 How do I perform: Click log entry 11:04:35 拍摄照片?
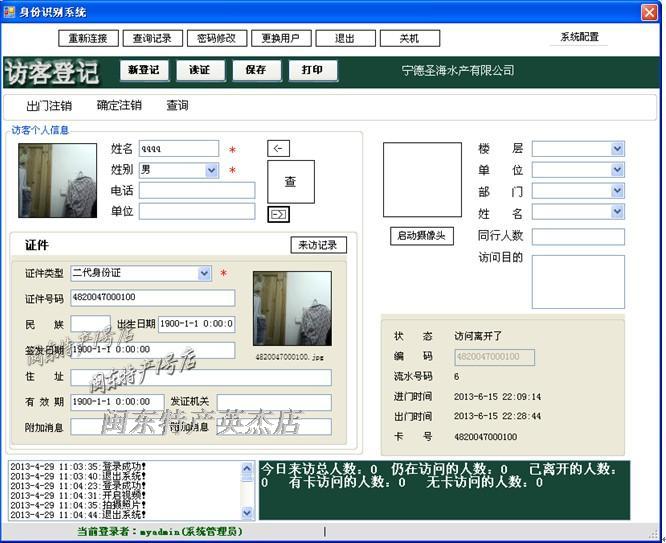78,505
